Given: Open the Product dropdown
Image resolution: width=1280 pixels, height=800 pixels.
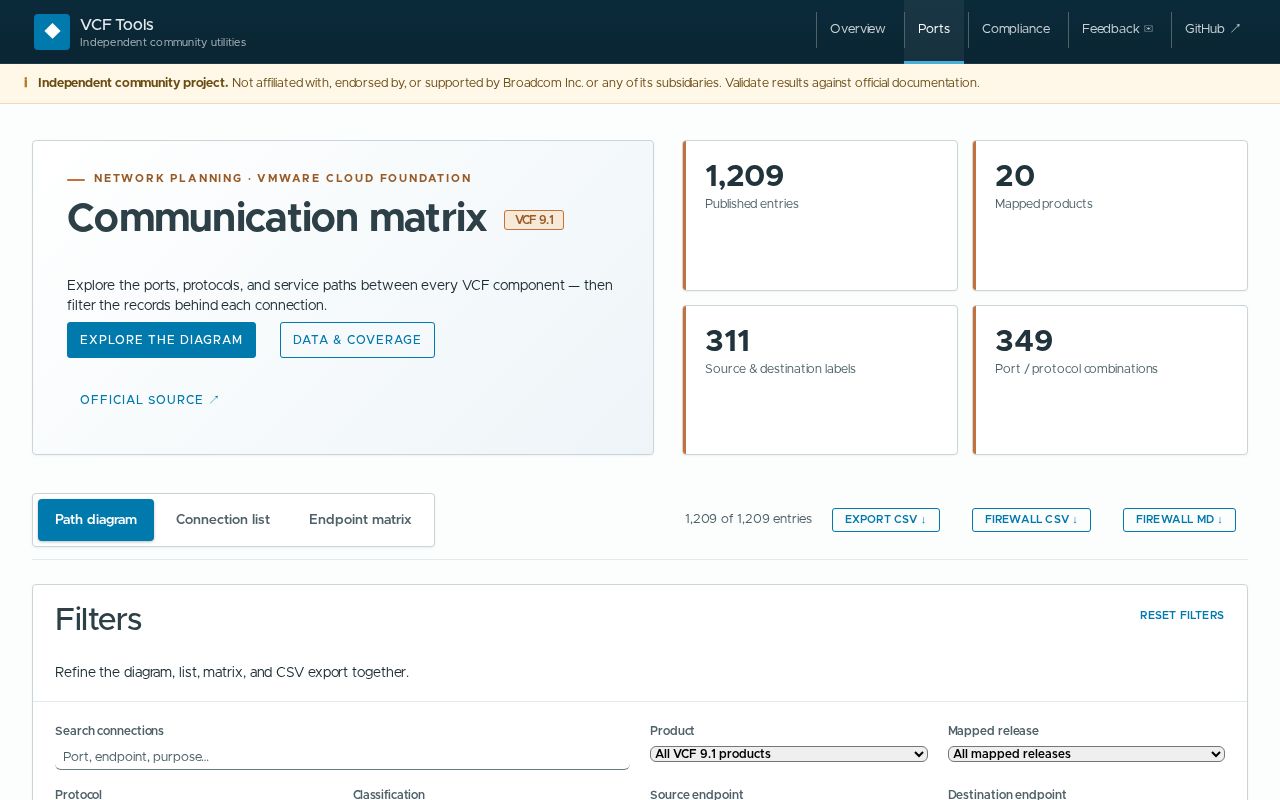Looking at the screenshot, I should point(789,754).
